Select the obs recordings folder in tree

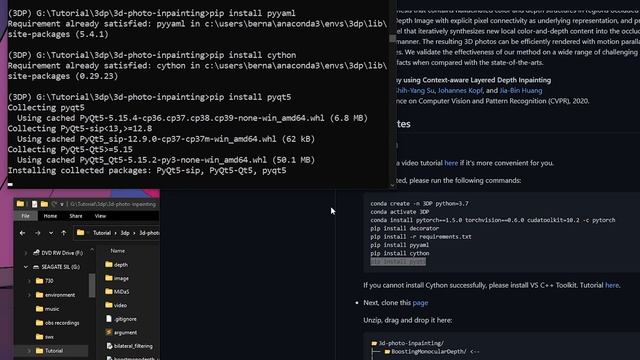pyautogui.click(x=62, y=323)
